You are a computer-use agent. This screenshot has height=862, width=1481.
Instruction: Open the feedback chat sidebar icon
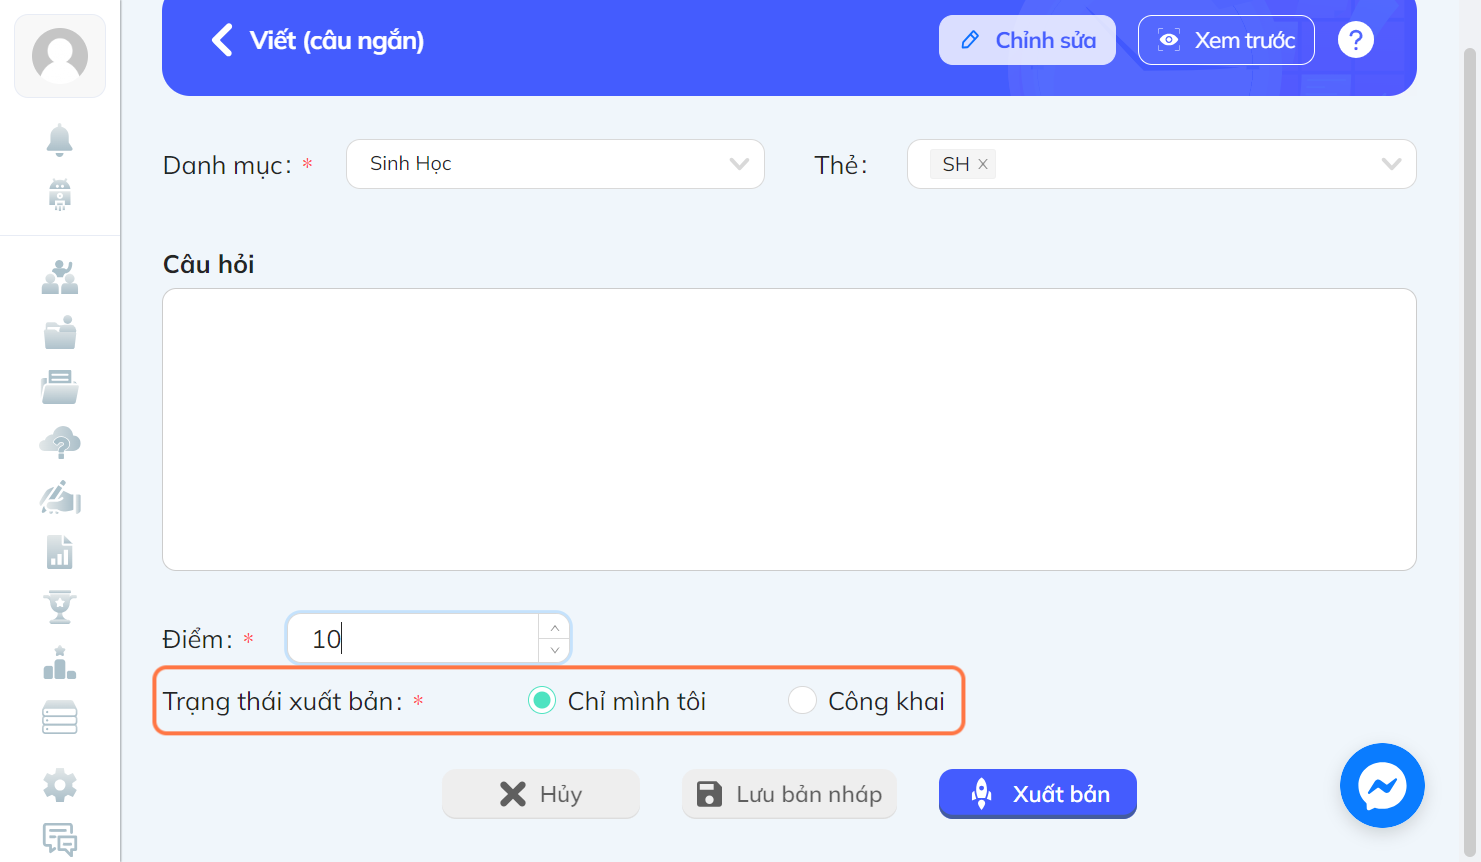pyautogui.click(x=60, y=840)
